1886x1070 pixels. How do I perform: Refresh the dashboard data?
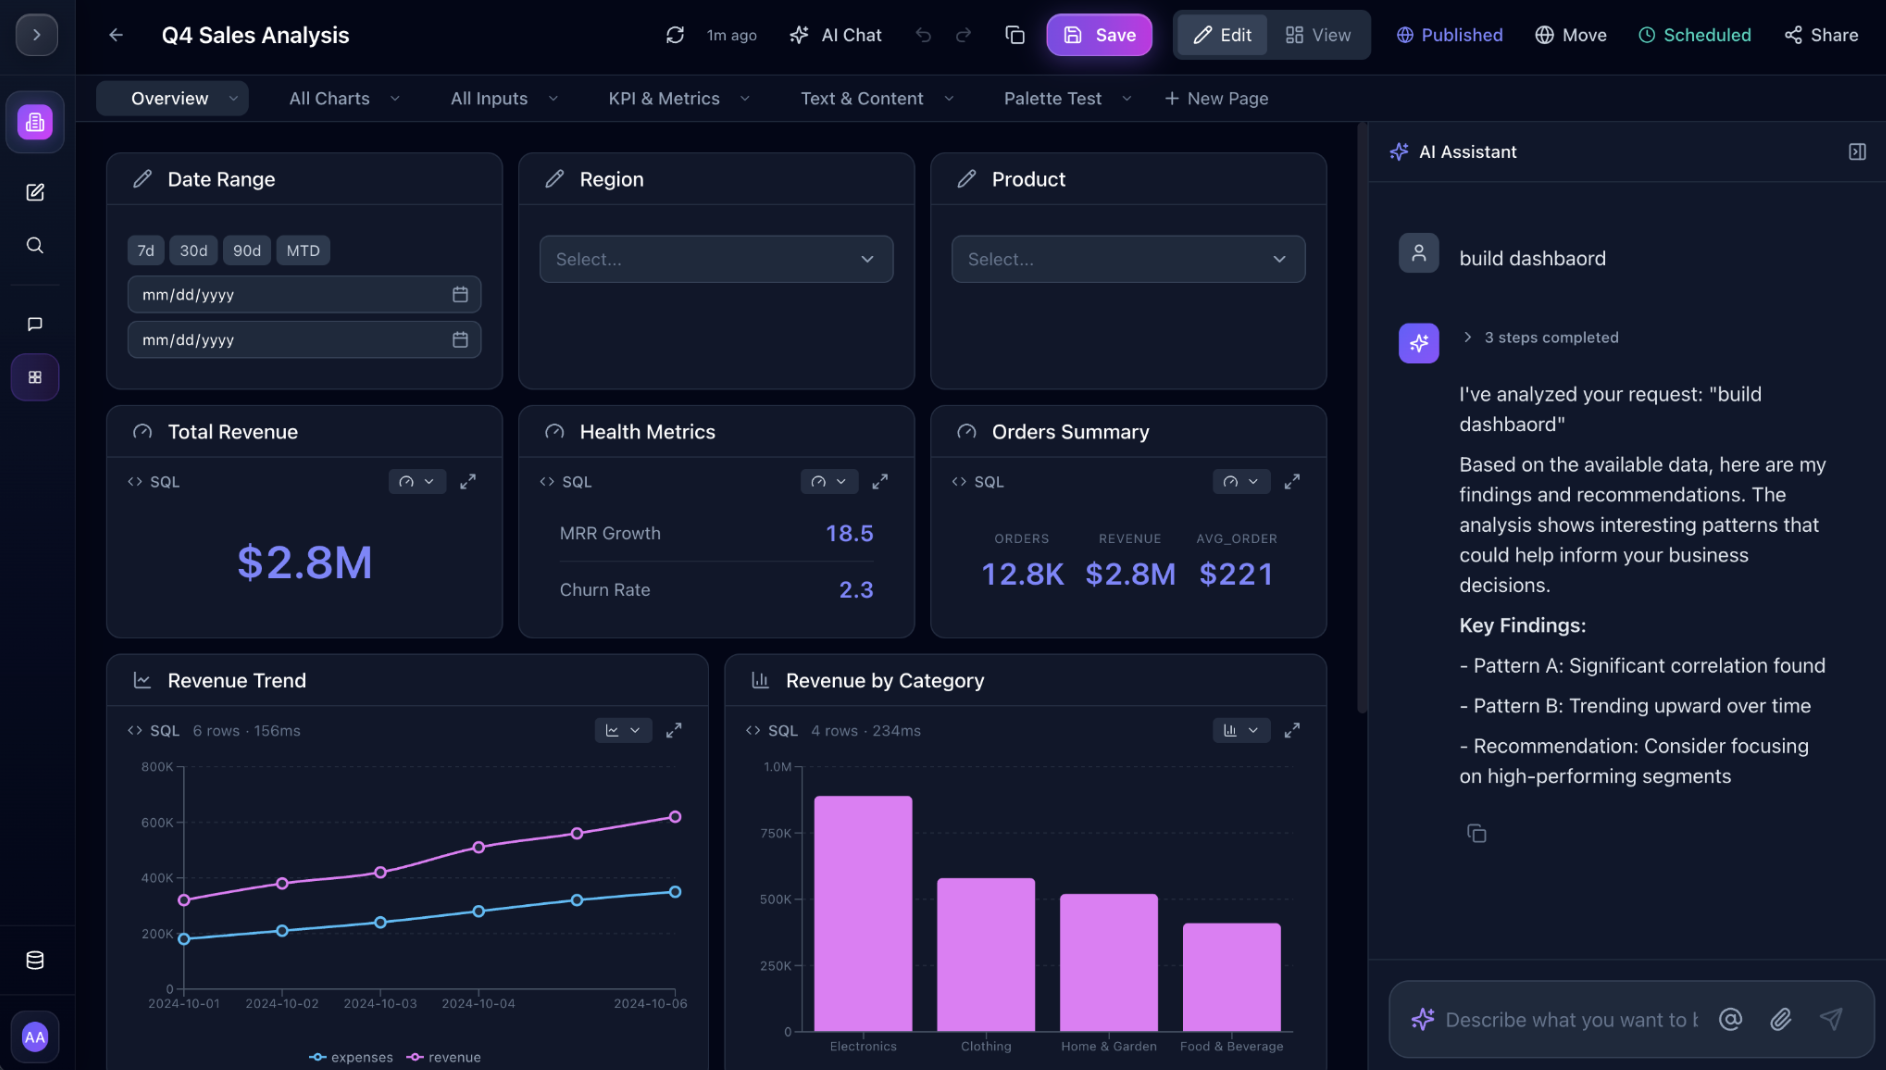tap(675, 34)
